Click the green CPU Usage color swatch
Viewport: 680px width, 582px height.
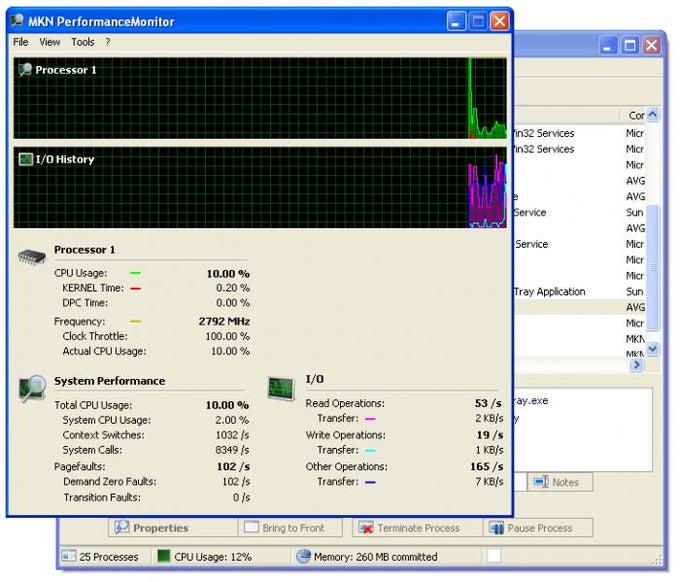click(135, 273)
